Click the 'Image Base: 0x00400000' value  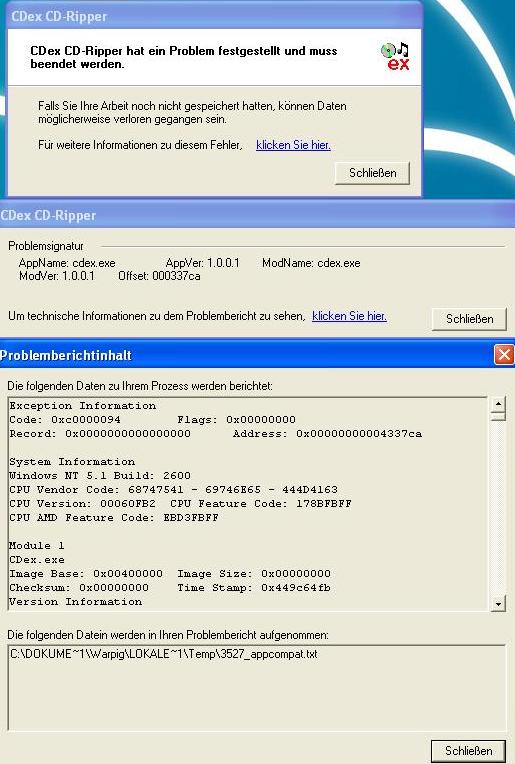86,574
